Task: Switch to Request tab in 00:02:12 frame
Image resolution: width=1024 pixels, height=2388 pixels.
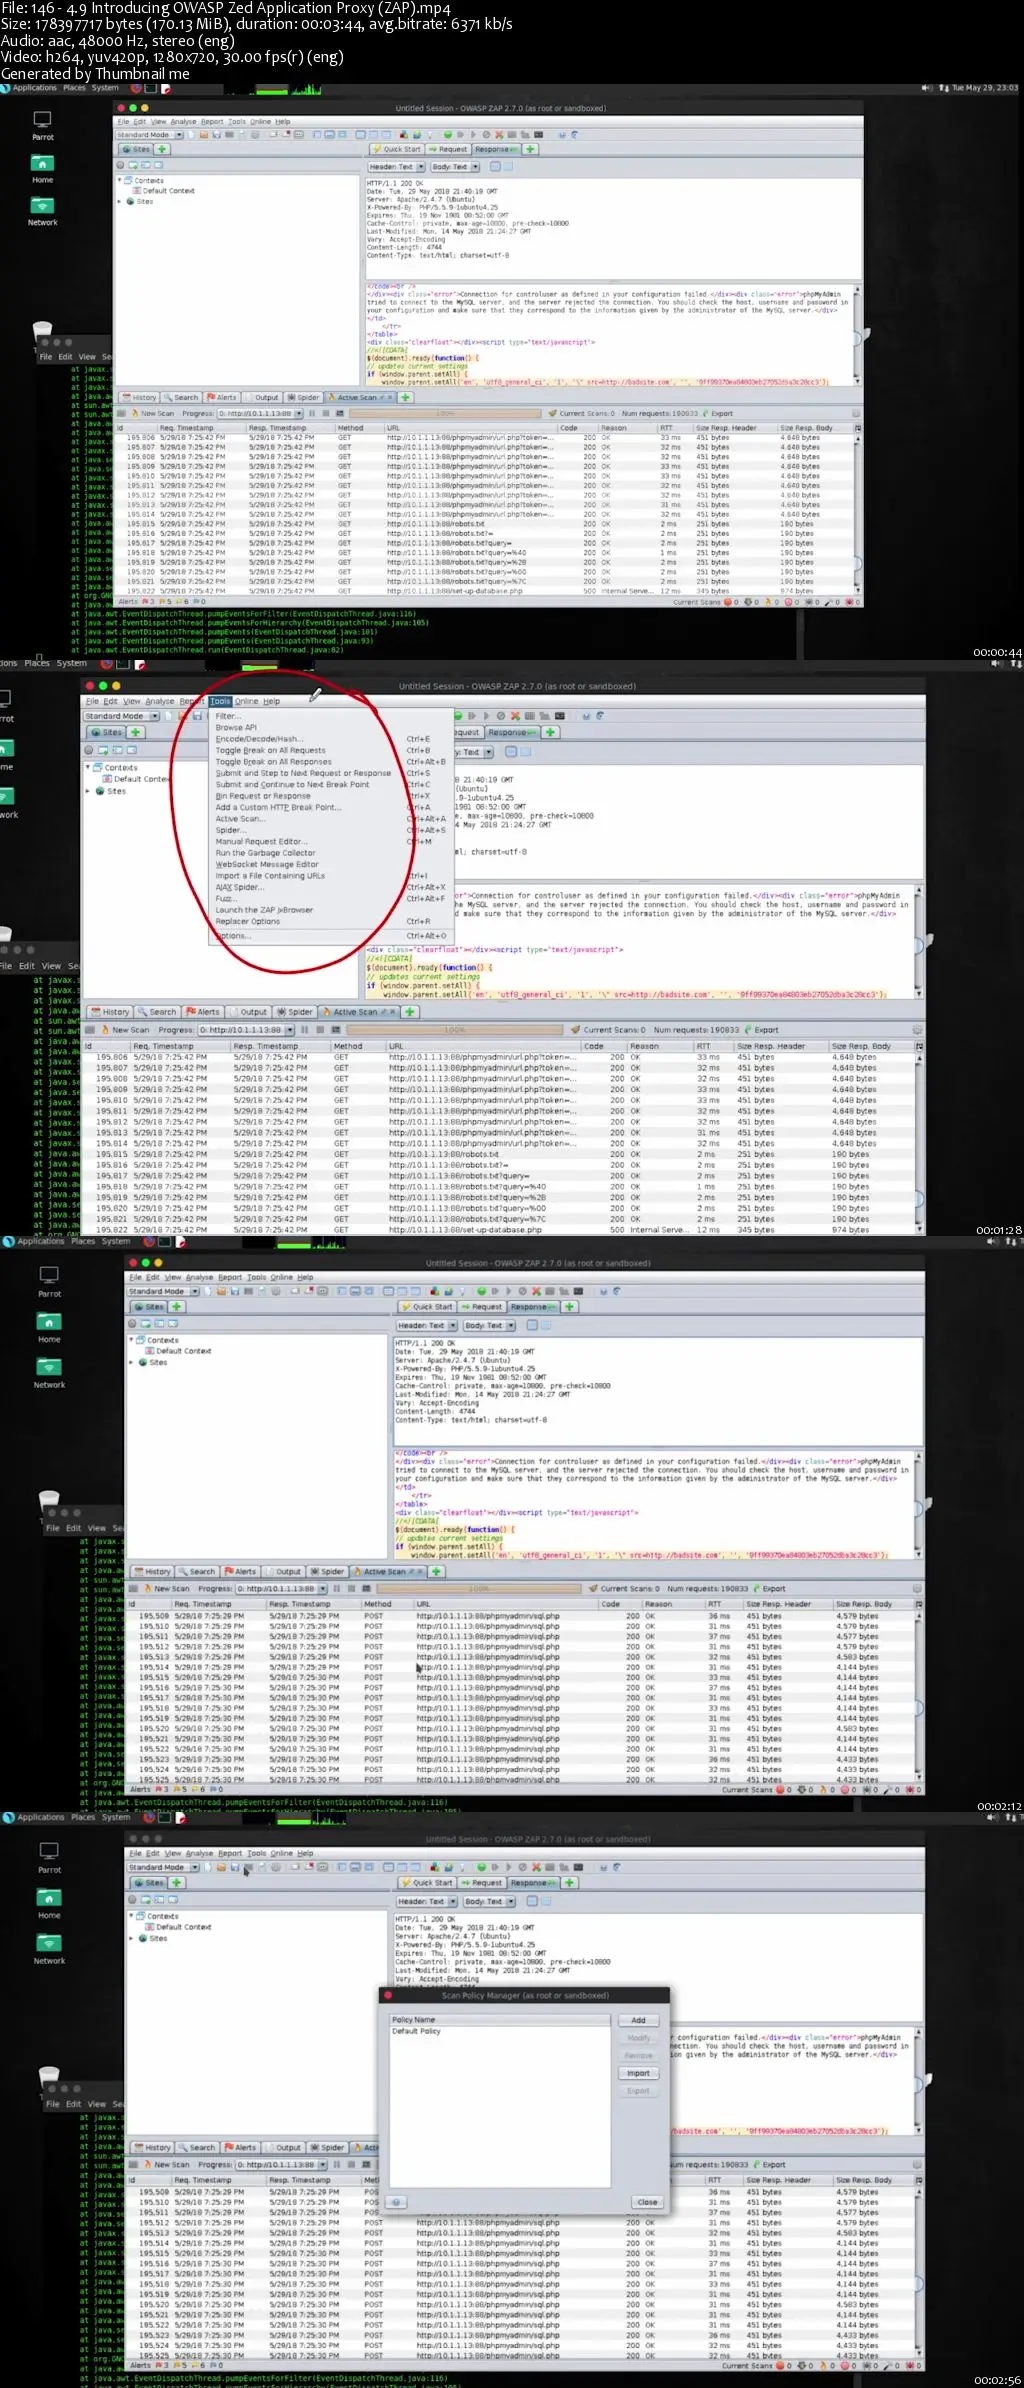Action: (482, 1306)
